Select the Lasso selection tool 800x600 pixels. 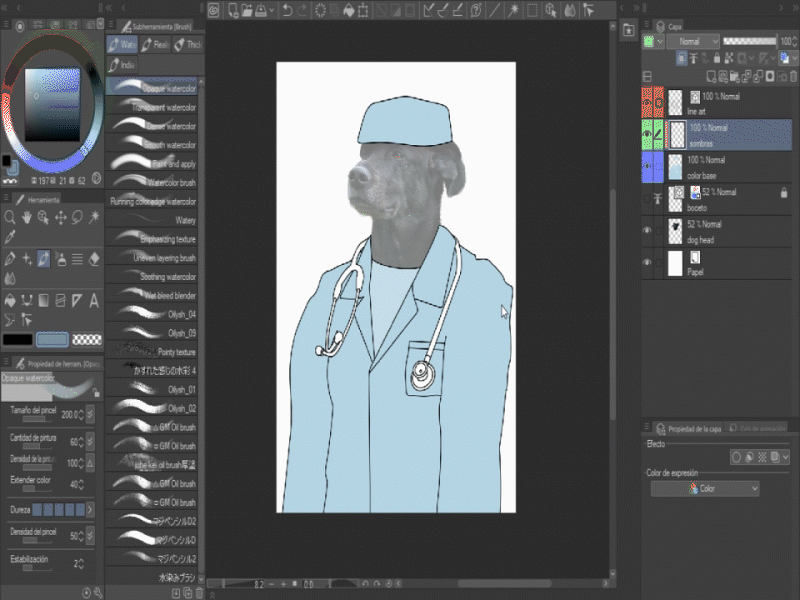[x=77, y=218]
